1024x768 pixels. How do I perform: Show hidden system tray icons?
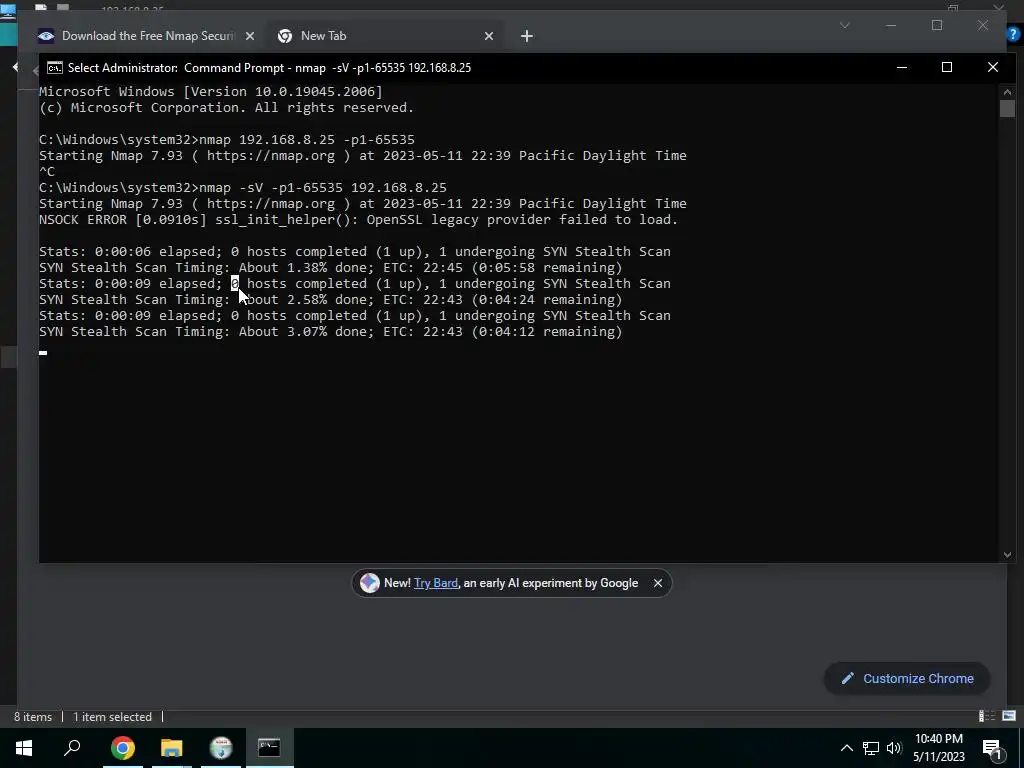846,748
